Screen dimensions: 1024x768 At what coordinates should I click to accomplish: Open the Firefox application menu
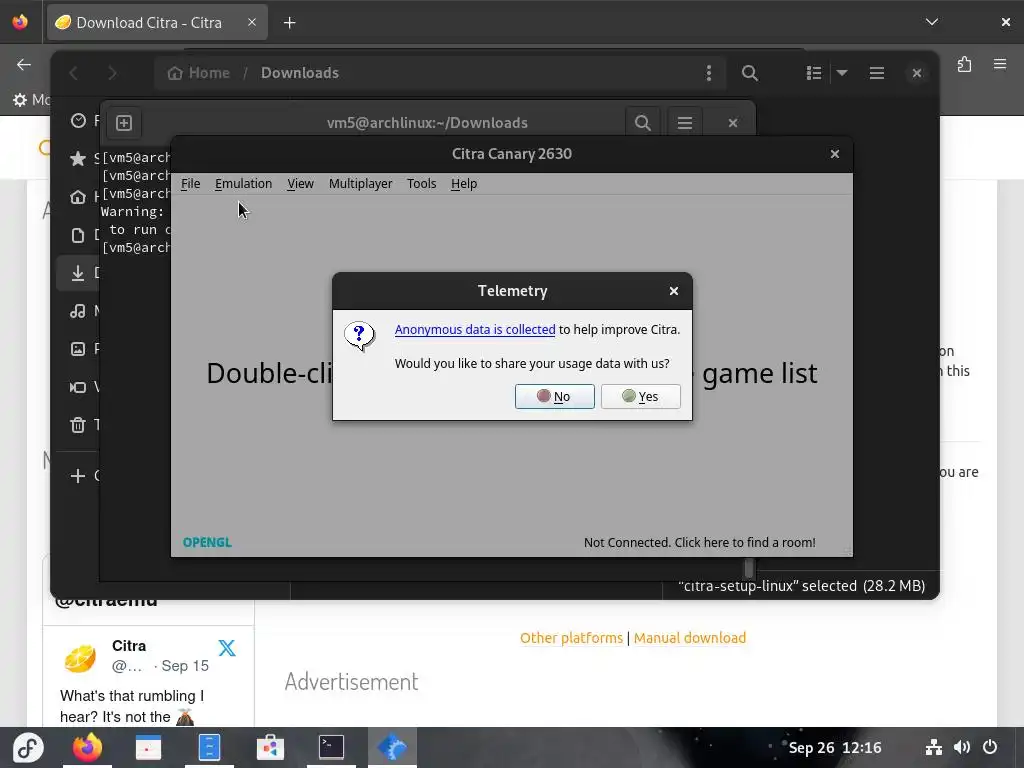click(x=1000, y=64)
